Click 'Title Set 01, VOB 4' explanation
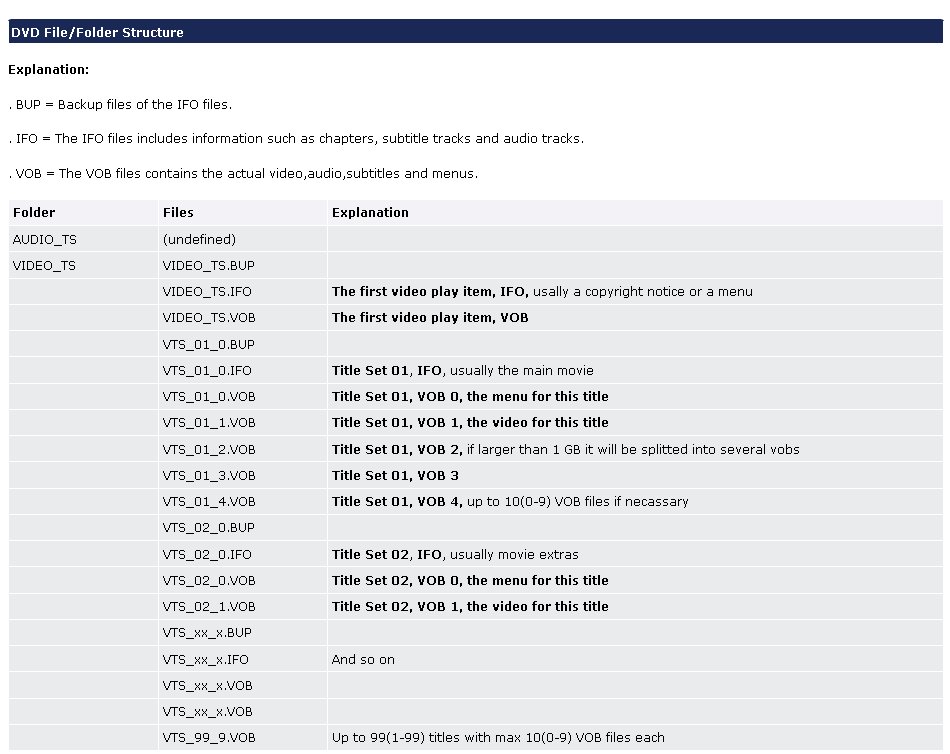Image resolution: width=950 pixels, height=754 pixels. pos(510,501)
